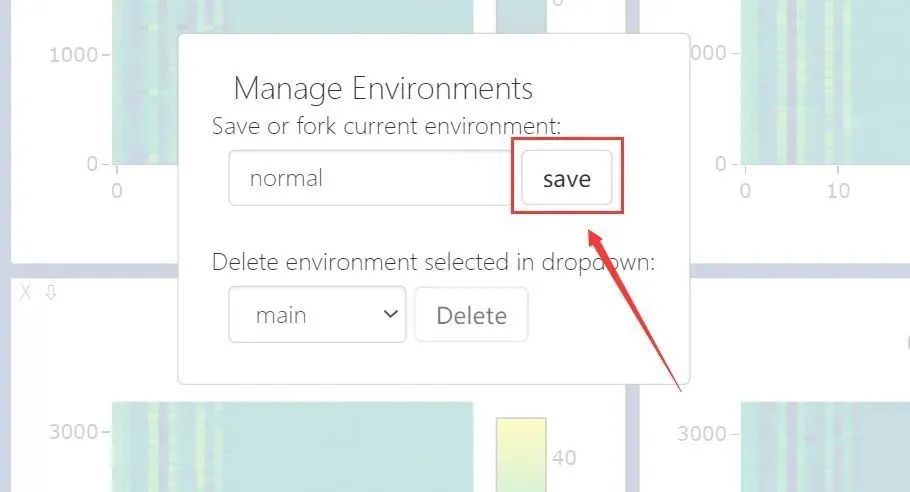Click the gray divider between left plot panes

pos(93,270)
